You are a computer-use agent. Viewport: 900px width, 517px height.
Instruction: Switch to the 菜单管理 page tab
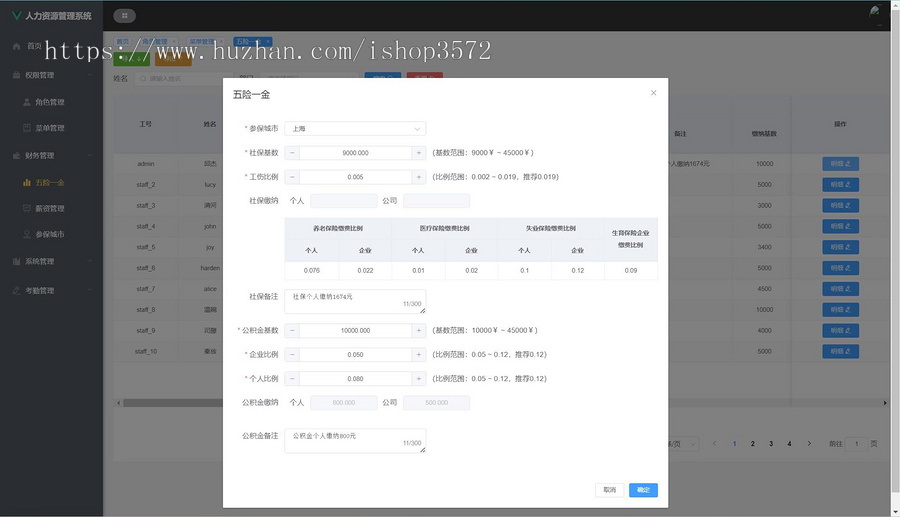[206, 41]
